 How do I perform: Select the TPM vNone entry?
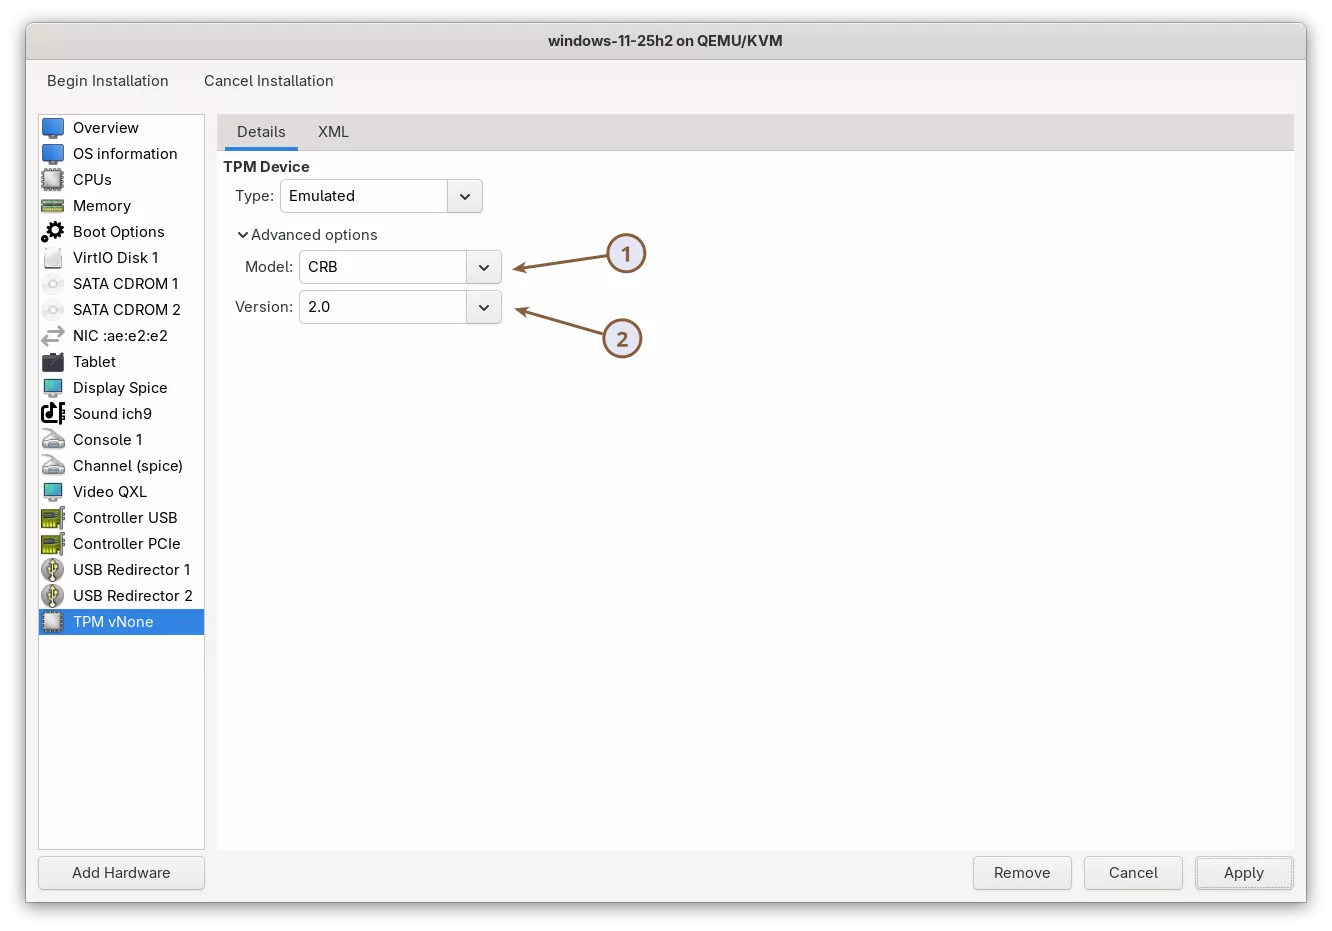click(x=121, y=622)
